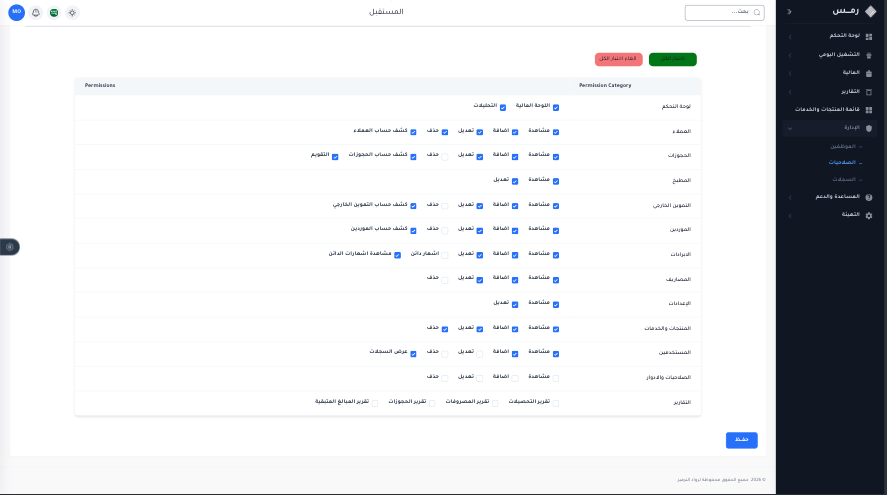Image resolution: width=887 pixels, height=495 pixels.
Task: Toggle التحليلات checkbox in لوحة التحكم row
Action: (502, 107)
